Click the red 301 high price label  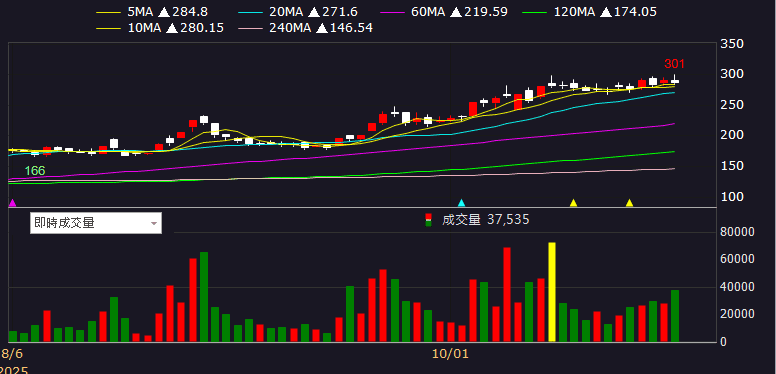point(674,64)
